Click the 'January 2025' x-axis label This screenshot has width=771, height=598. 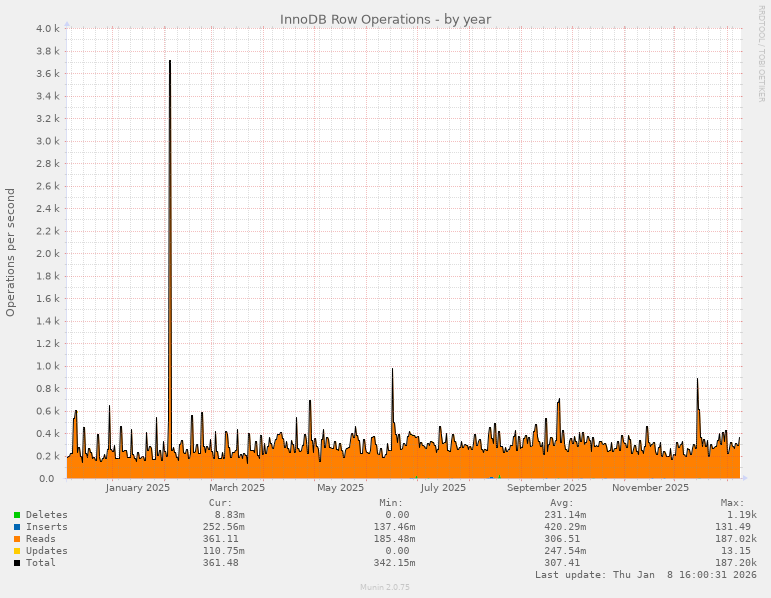click(x=138, y=488)
